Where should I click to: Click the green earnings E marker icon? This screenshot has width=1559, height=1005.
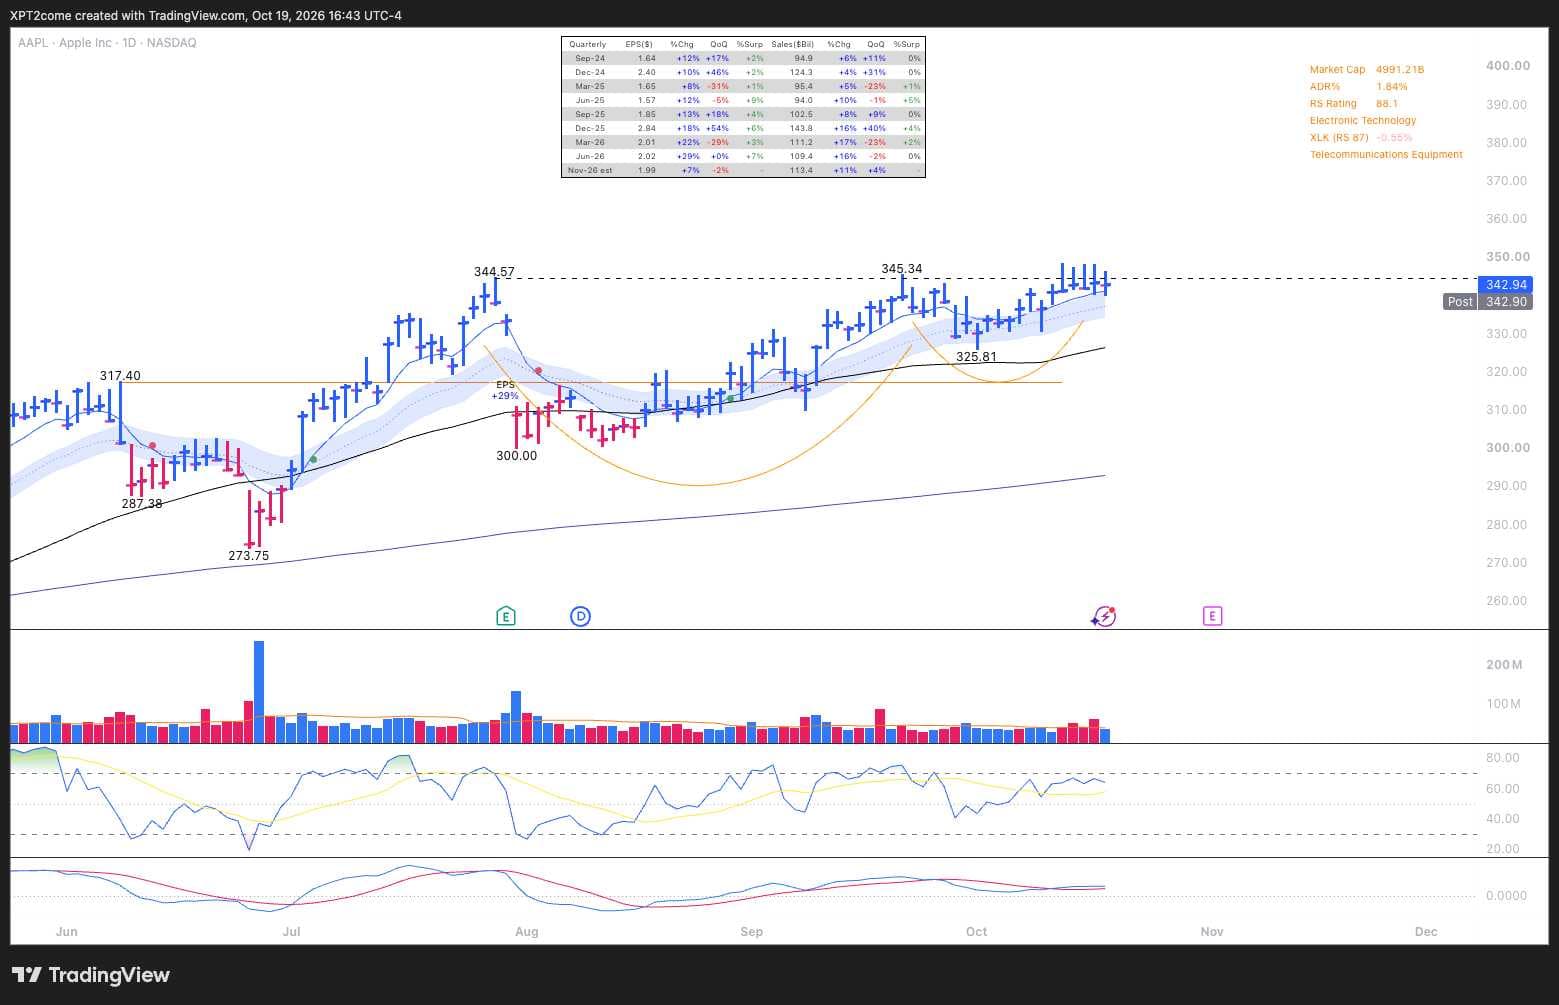506,616
